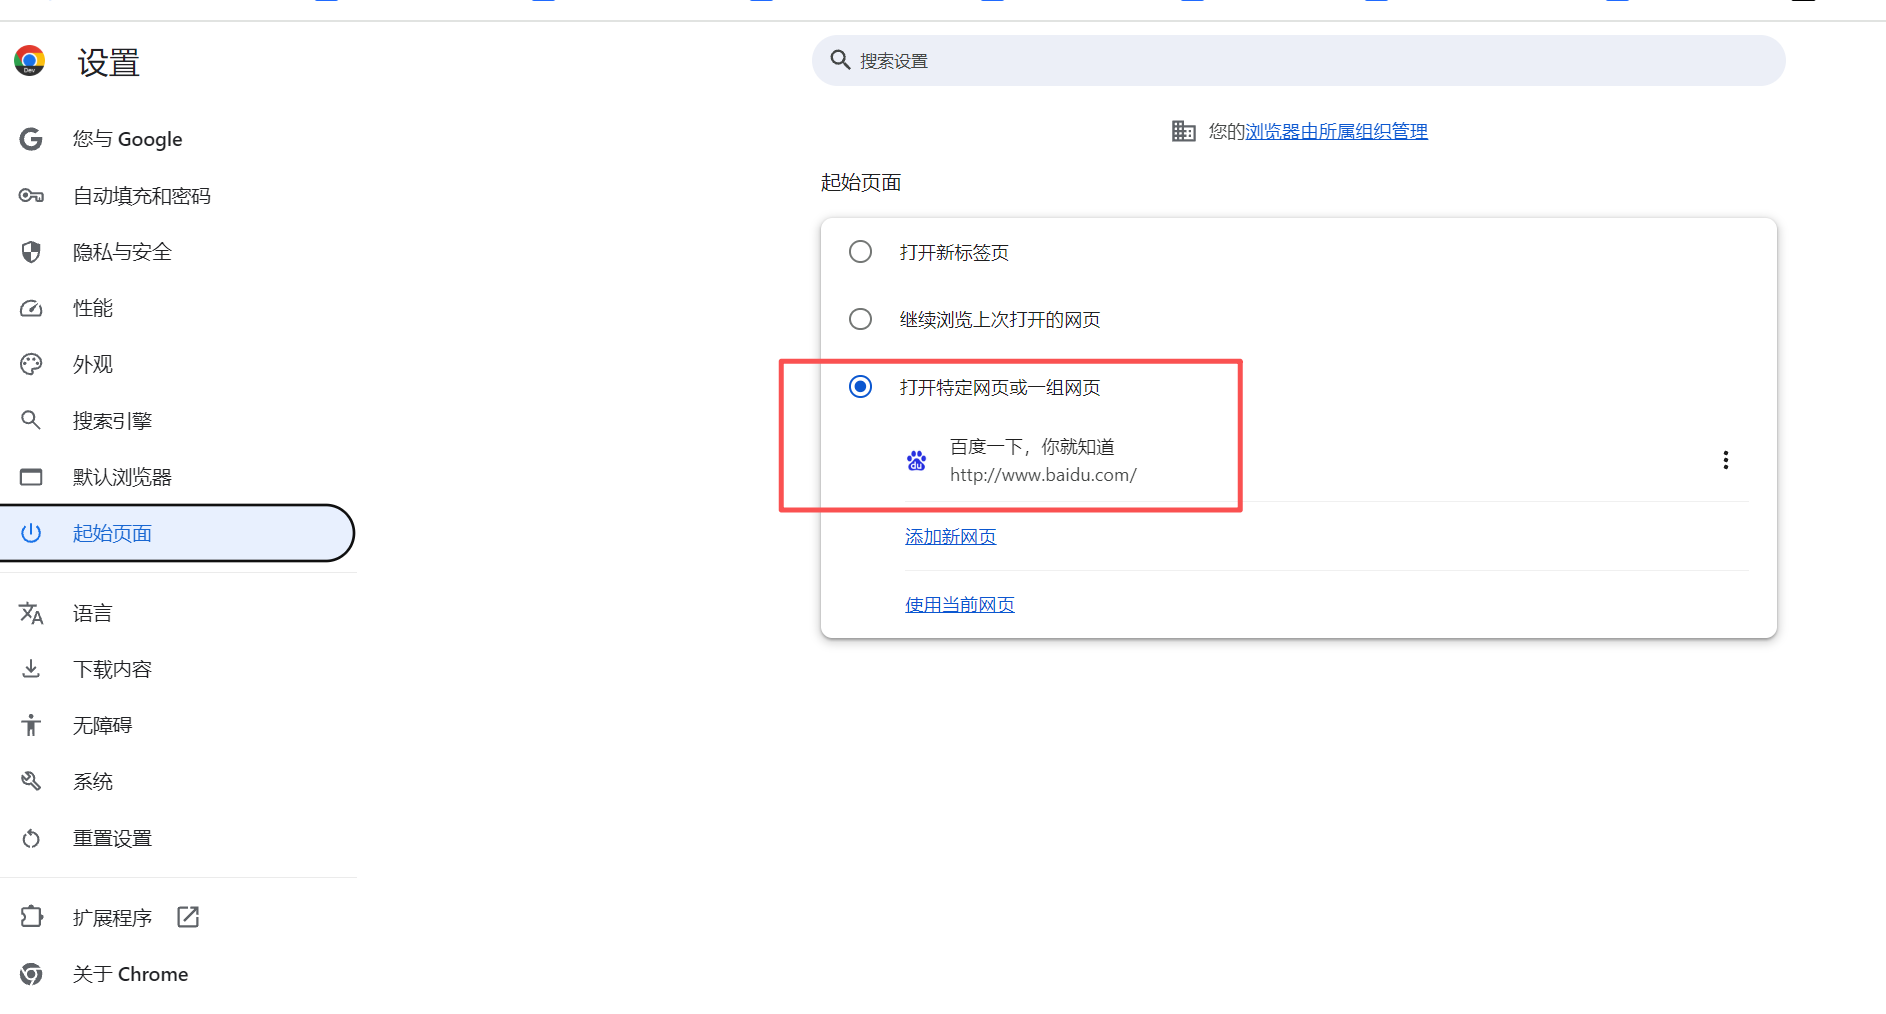
Task: Open 扩展程序 page
Action: coord(177,917)
